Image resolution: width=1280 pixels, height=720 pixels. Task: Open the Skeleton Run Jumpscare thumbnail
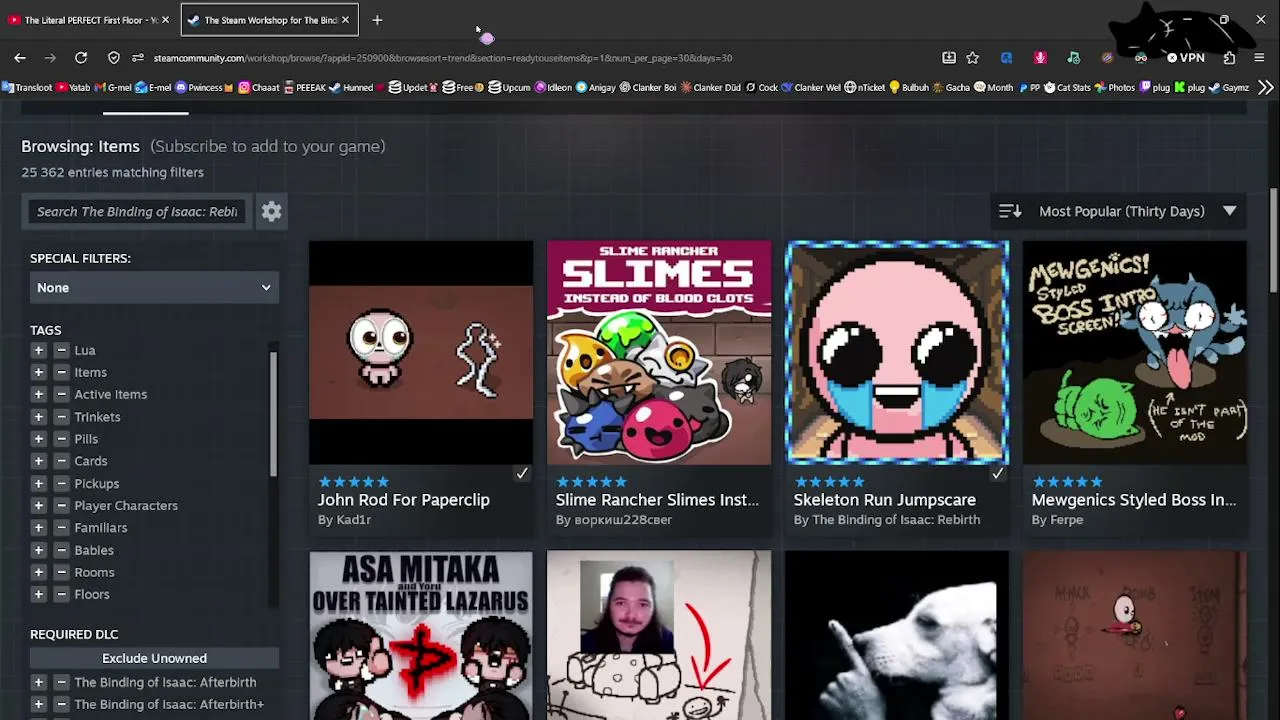[x=897, y=353]
